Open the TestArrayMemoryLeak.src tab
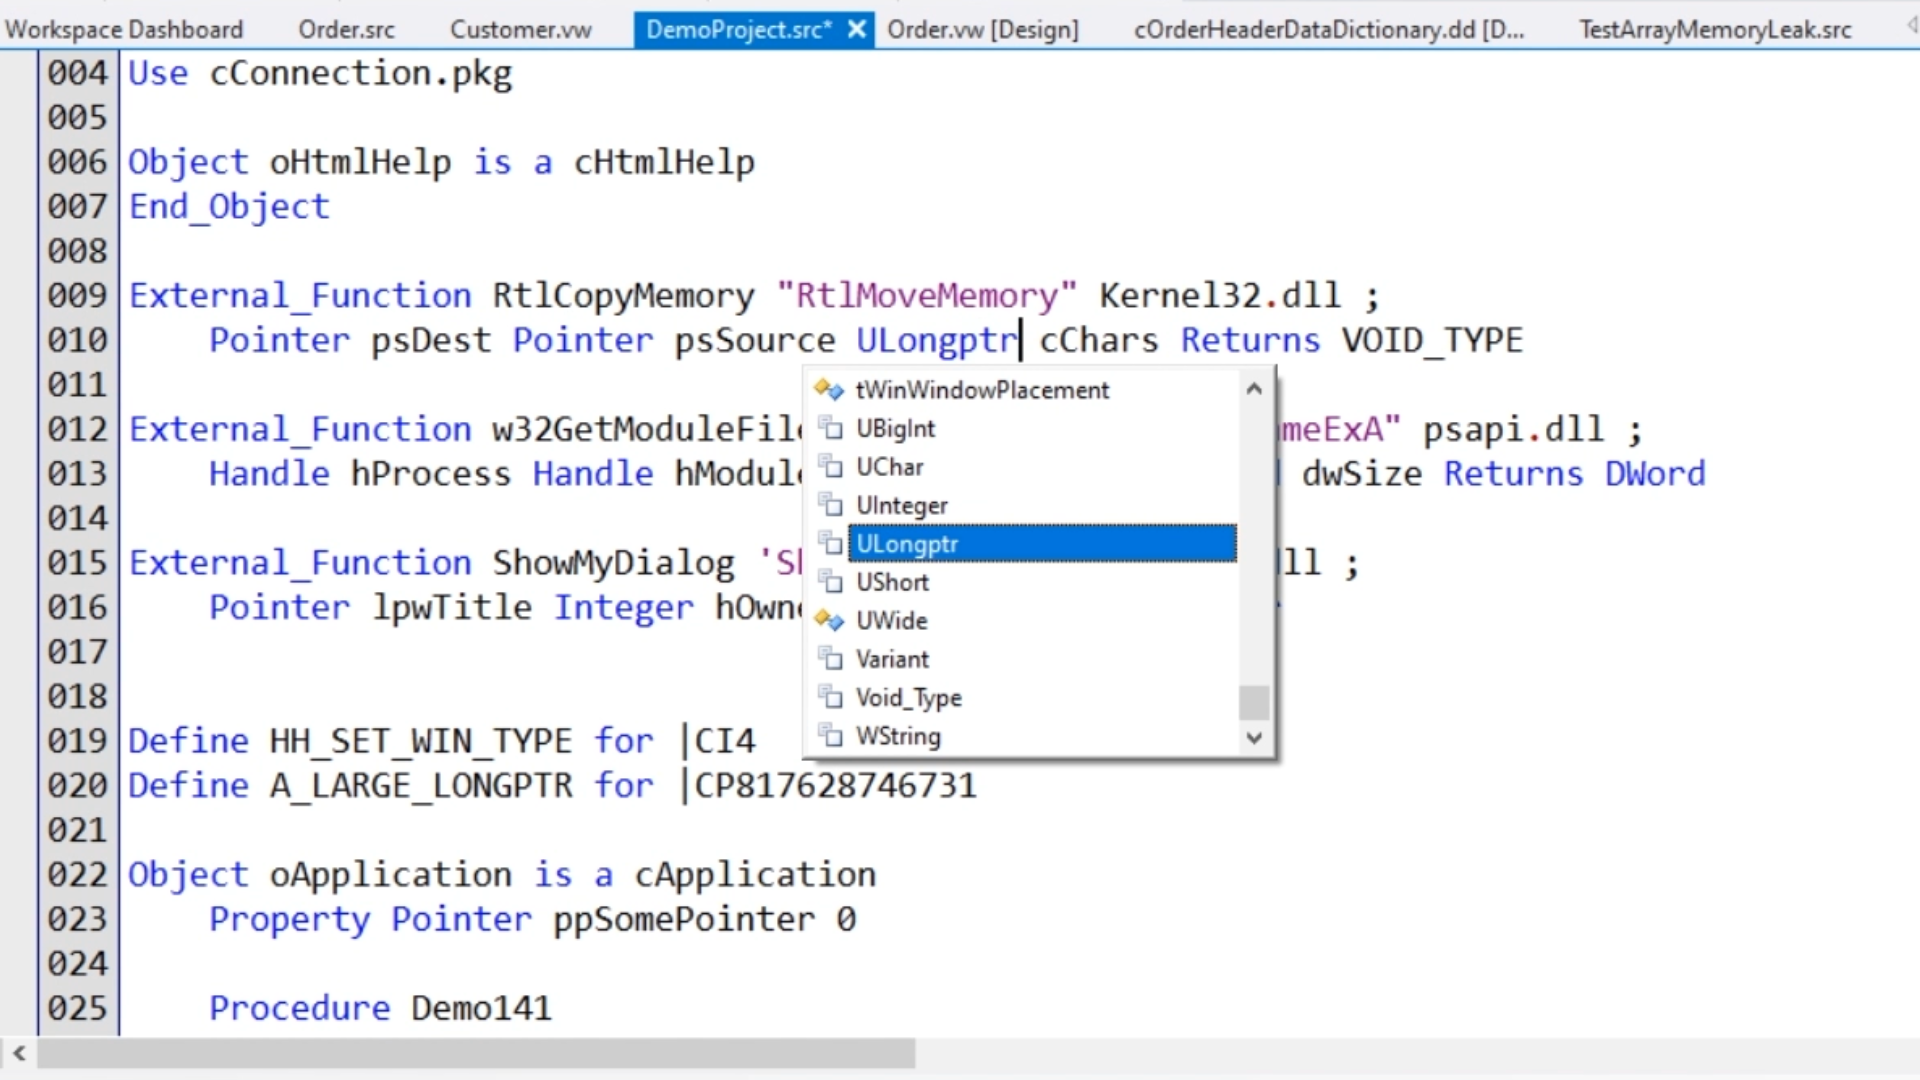Image resolution: width=1920 pixels, height=1080 pixels. 1715,29
